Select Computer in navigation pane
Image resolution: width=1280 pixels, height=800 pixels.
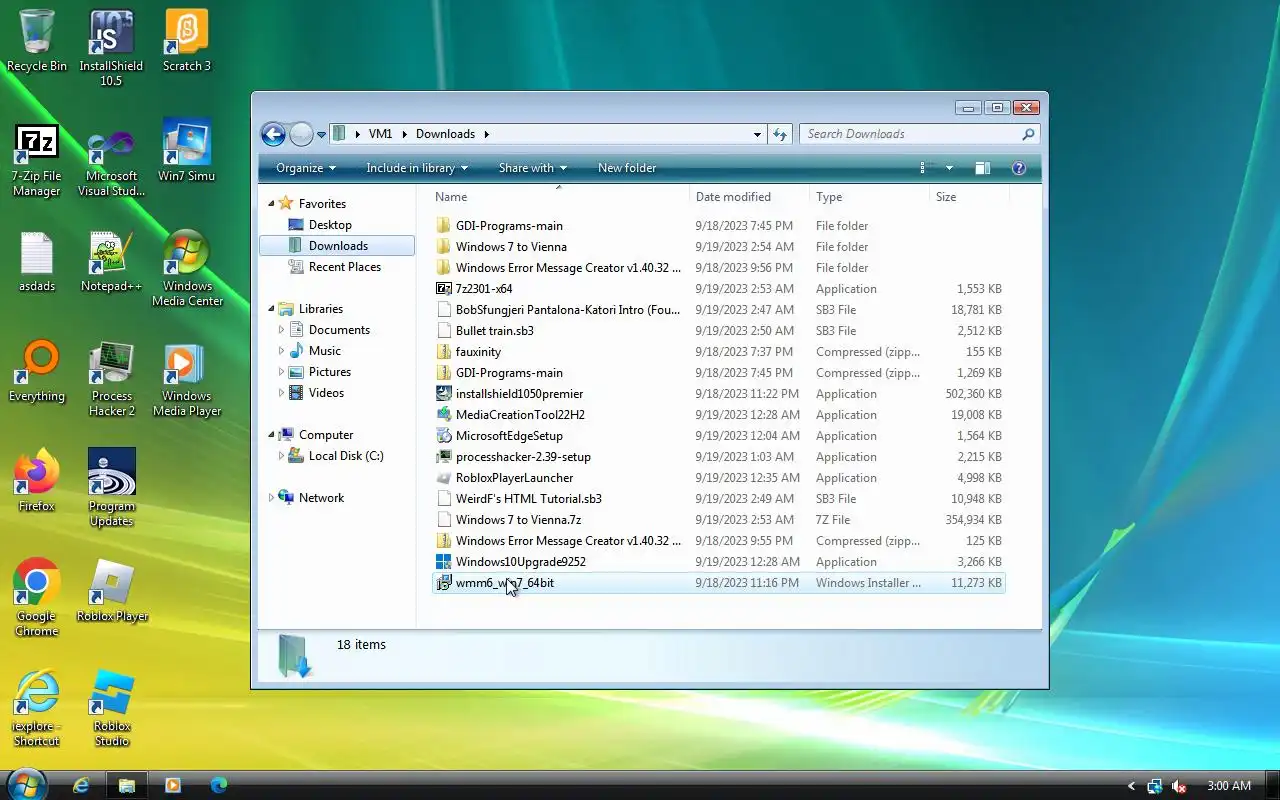click(326, 435)
